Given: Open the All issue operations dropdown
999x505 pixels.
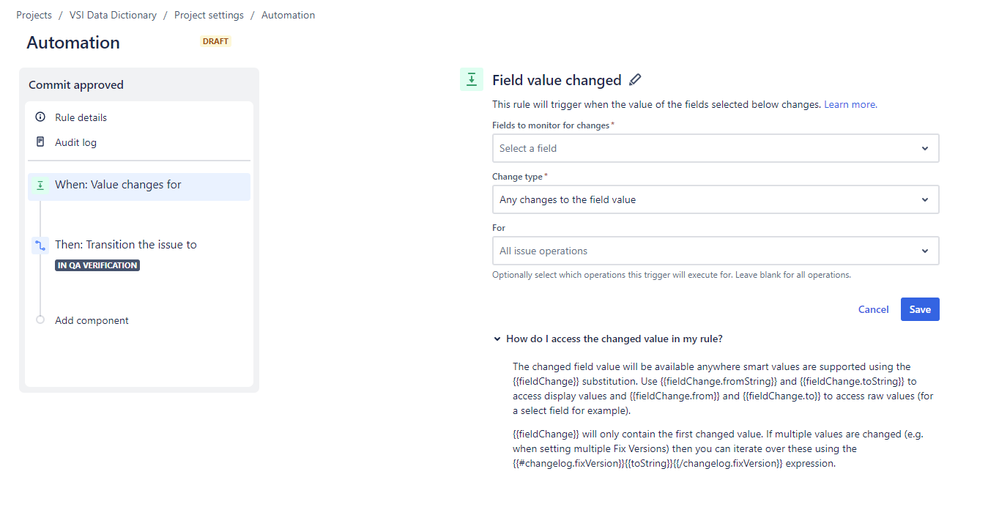Looking at the screenshot, I should tap(715, 251).
